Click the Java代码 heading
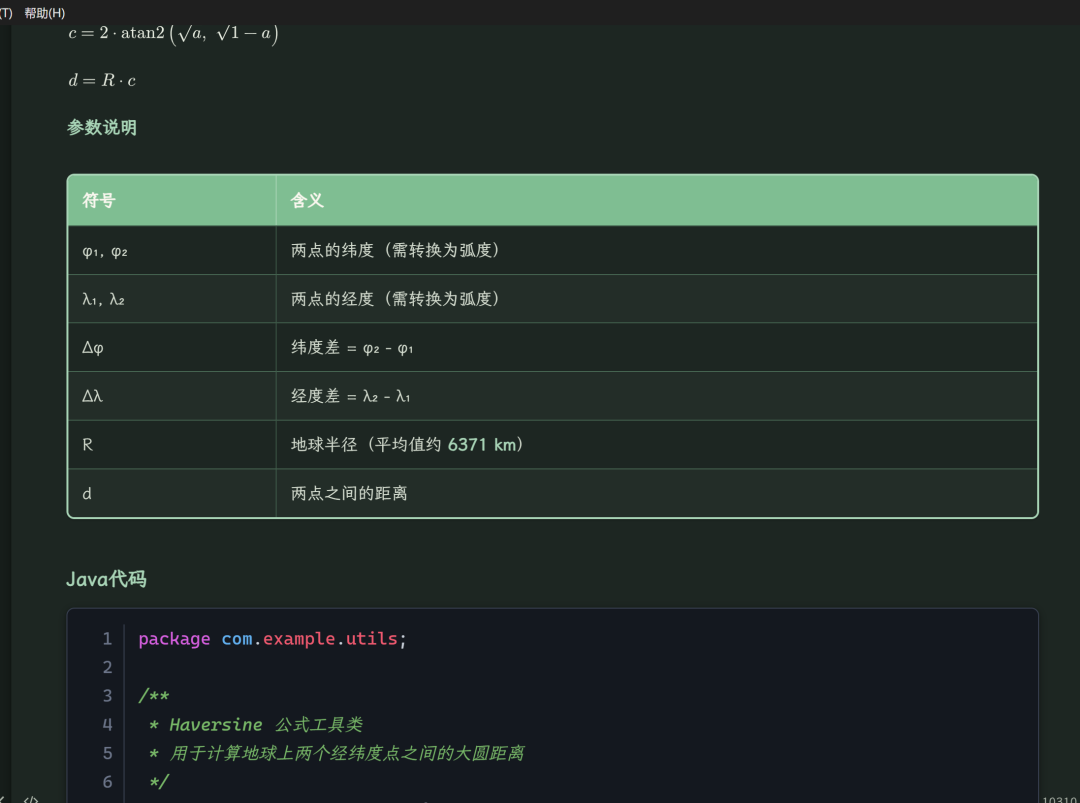The width and height of the screenshot is (1080, 803). coord(106,579)
